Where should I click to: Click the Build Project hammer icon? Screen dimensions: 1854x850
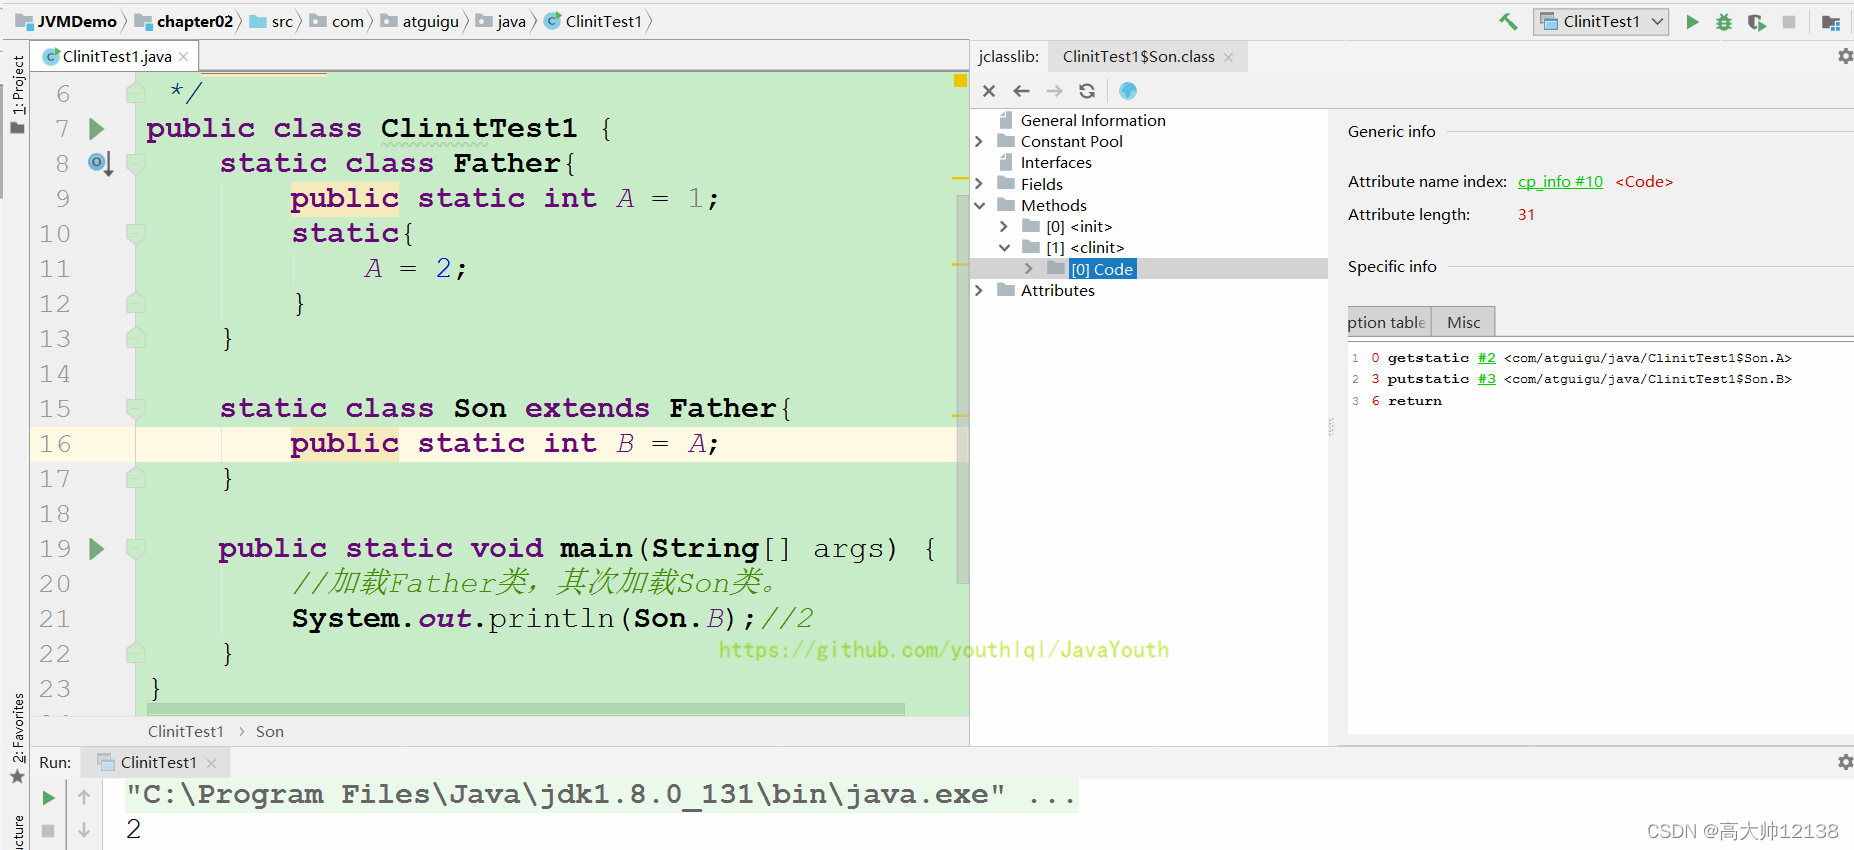(x=1508, y=21)
